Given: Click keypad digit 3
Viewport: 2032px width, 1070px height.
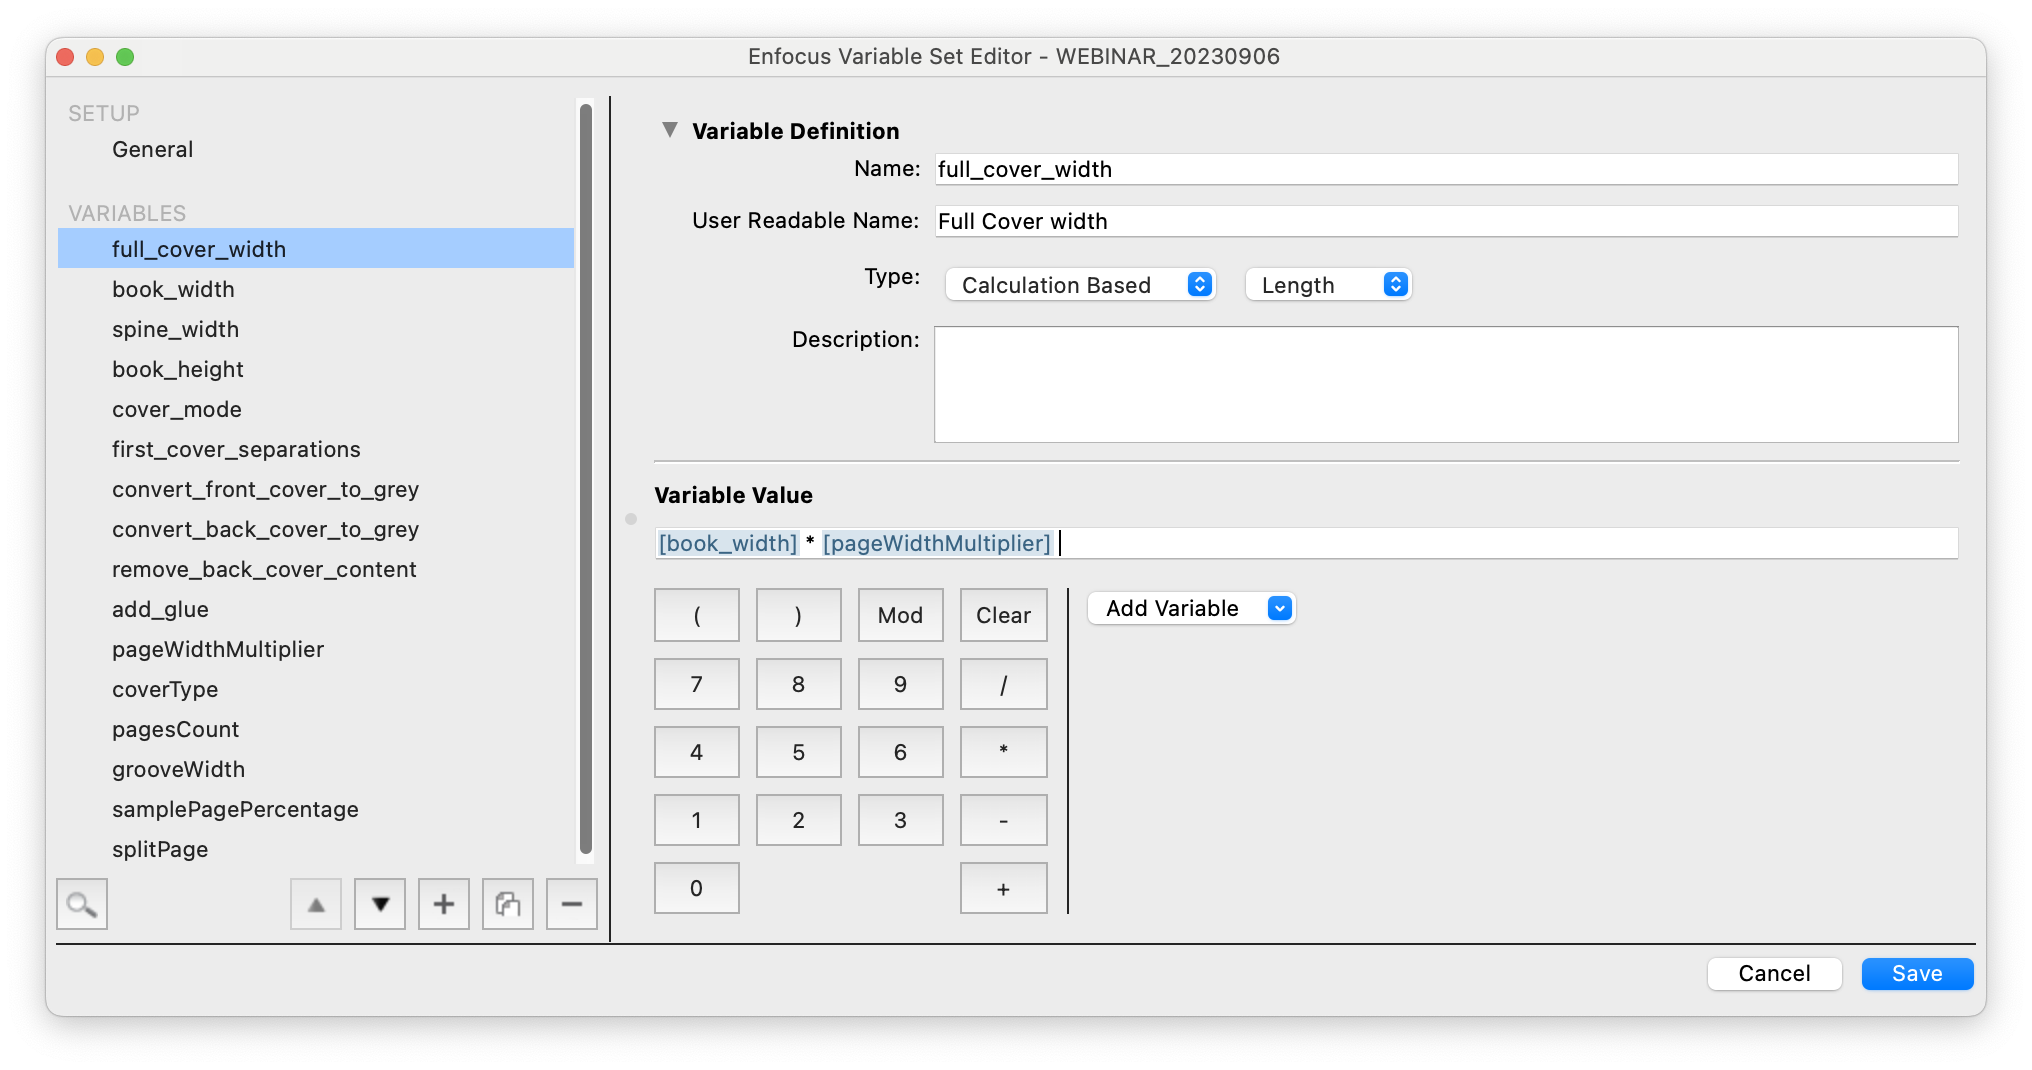Looking at the screenshot, I should point(901,820).
